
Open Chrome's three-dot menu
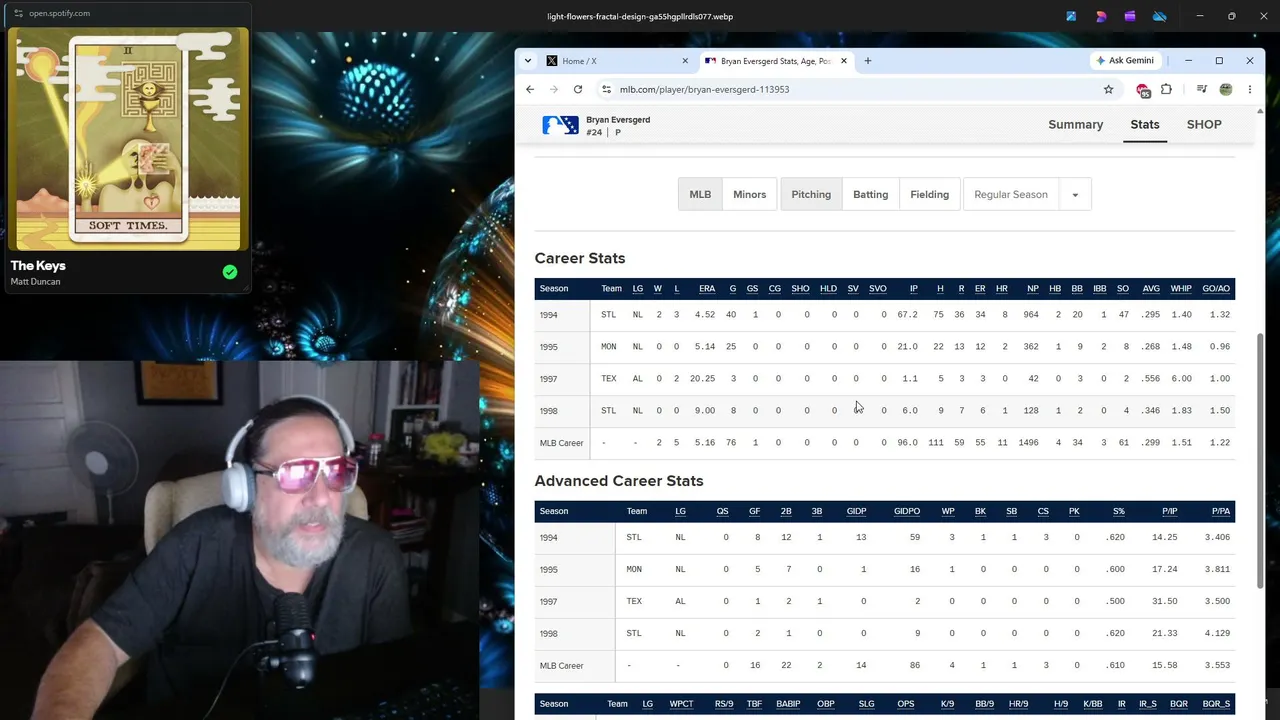click(x=1249, y=89)
